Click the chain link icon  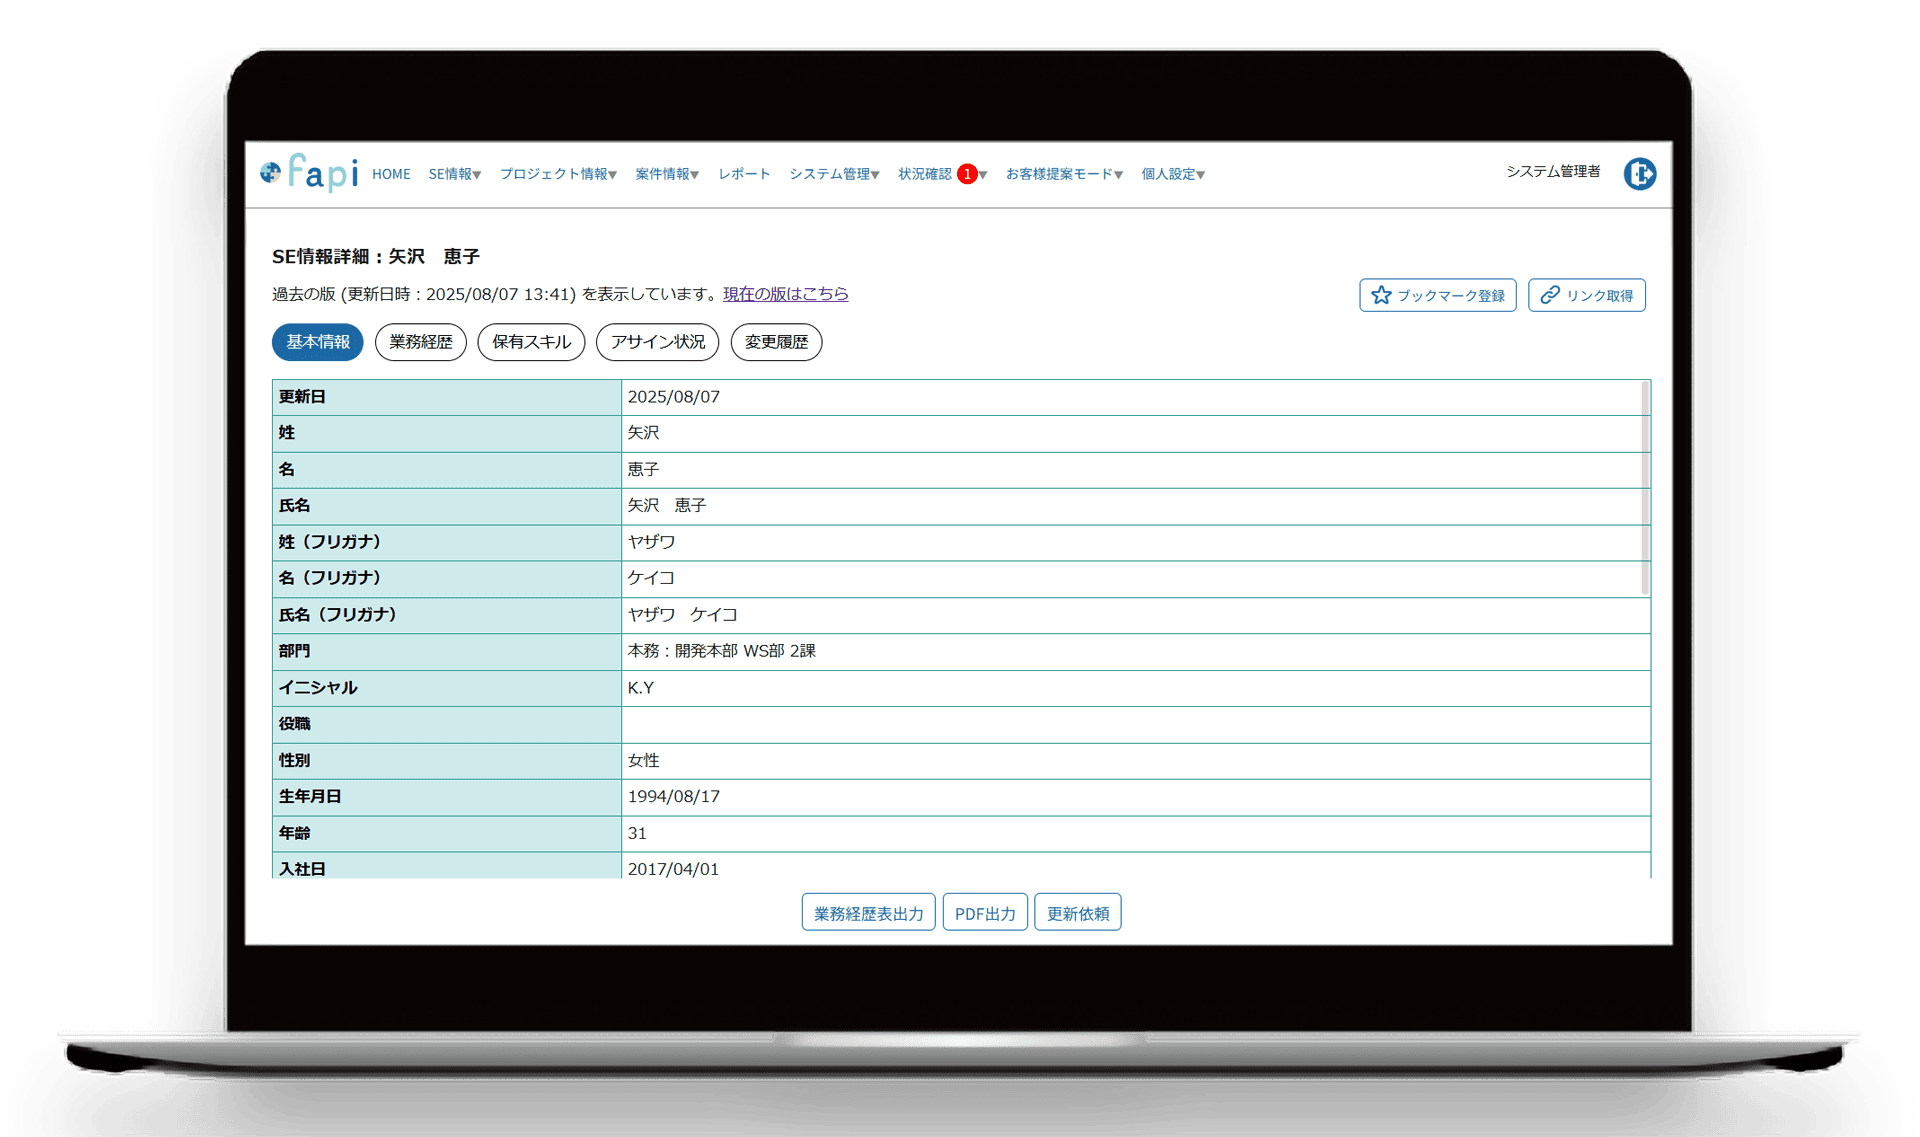click(1550, 295)
